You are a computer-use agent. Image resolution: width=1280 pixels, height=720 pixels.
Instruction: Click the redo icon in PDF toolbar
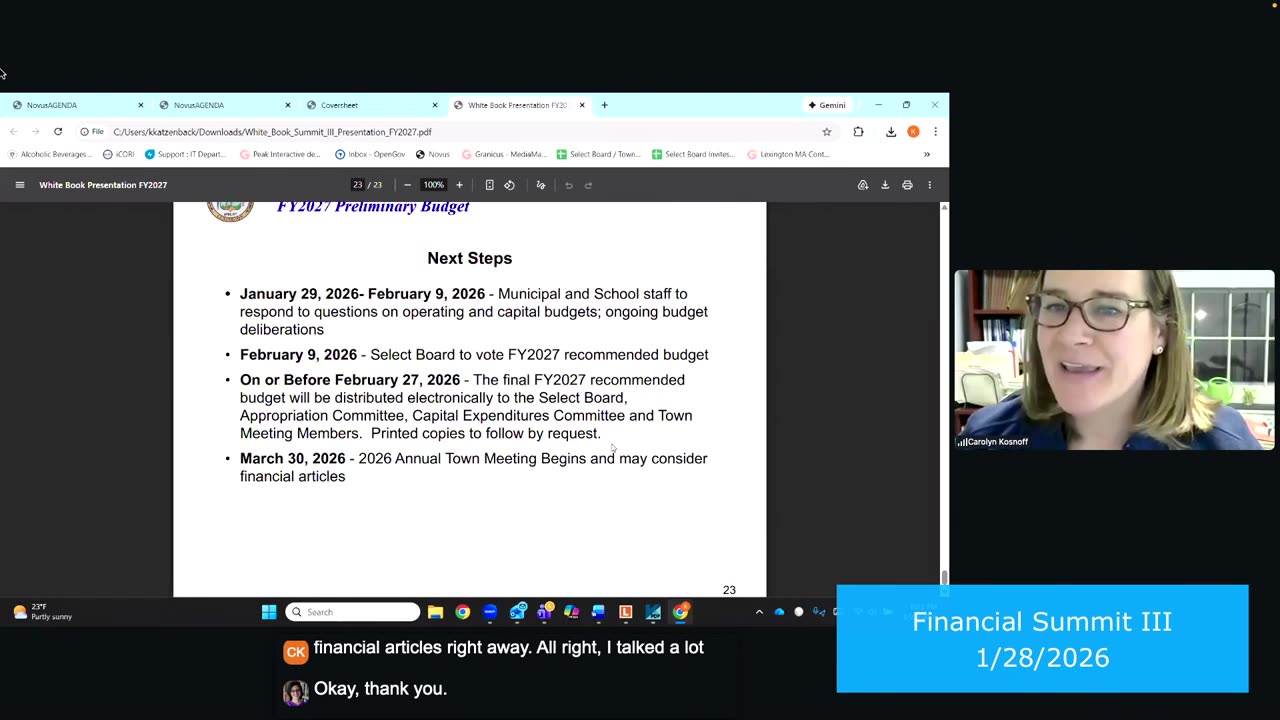click(588, 185)
